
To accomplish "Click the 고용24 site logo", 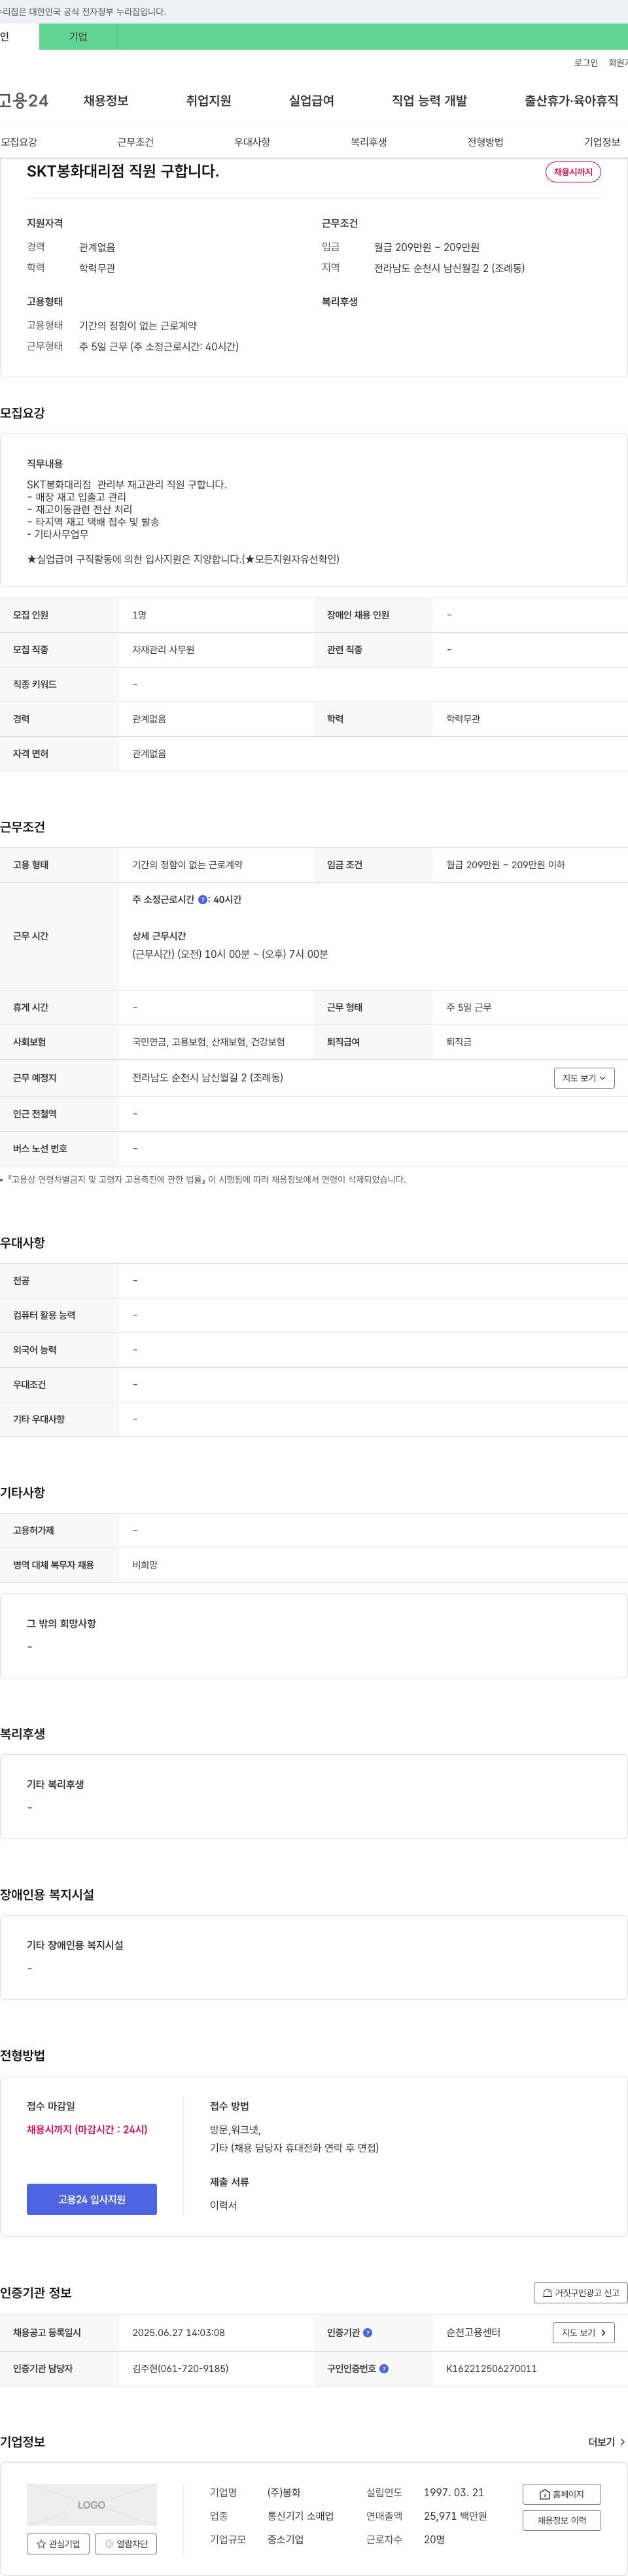I will point(24,100).
